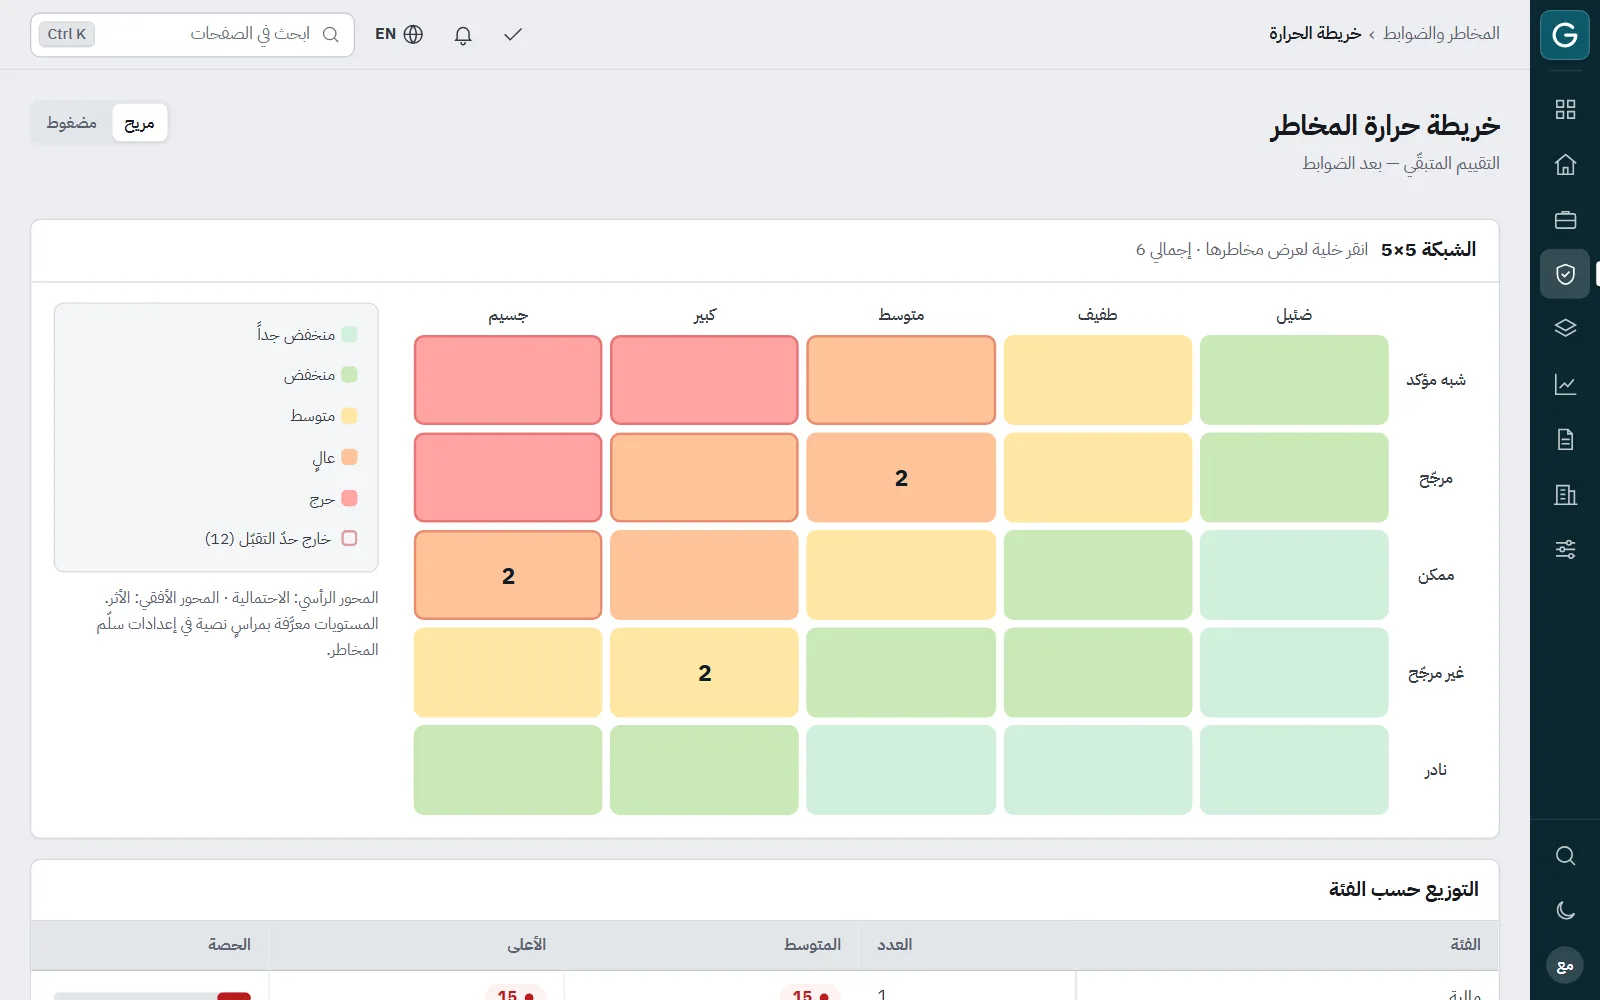Open the EN language switcher

click(x=399, y=34)
